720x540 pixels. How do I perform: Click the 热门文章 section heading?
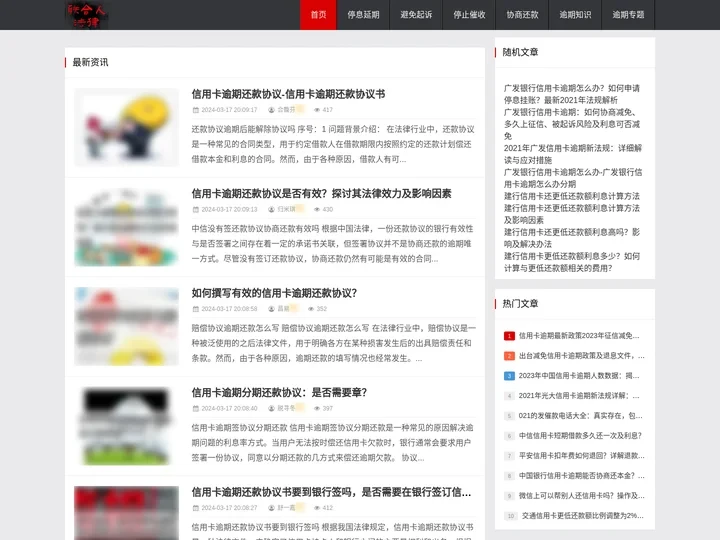click(520, 304)
